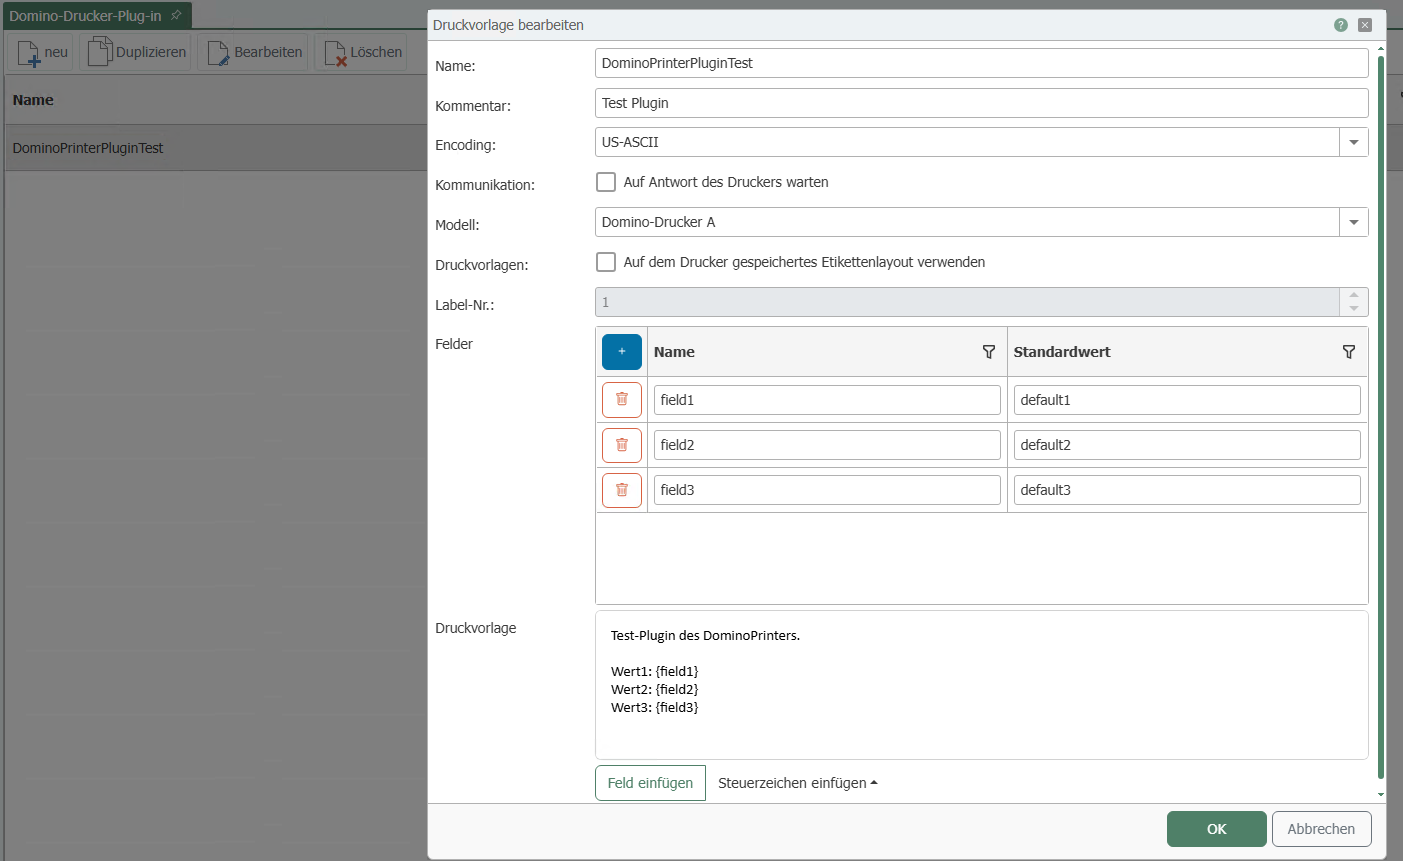Remove field3 using its trash icon
Screen dimensions: 1403x861
point(621,490)
